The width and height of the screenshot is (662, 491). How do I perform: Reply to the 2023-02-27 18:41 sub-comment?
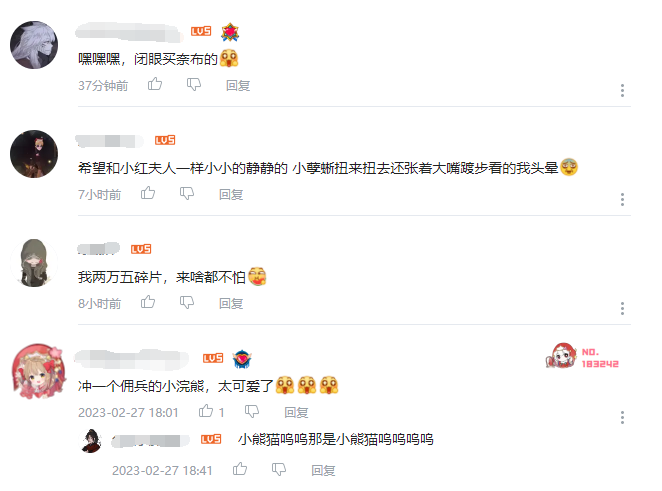pos(323,471)
